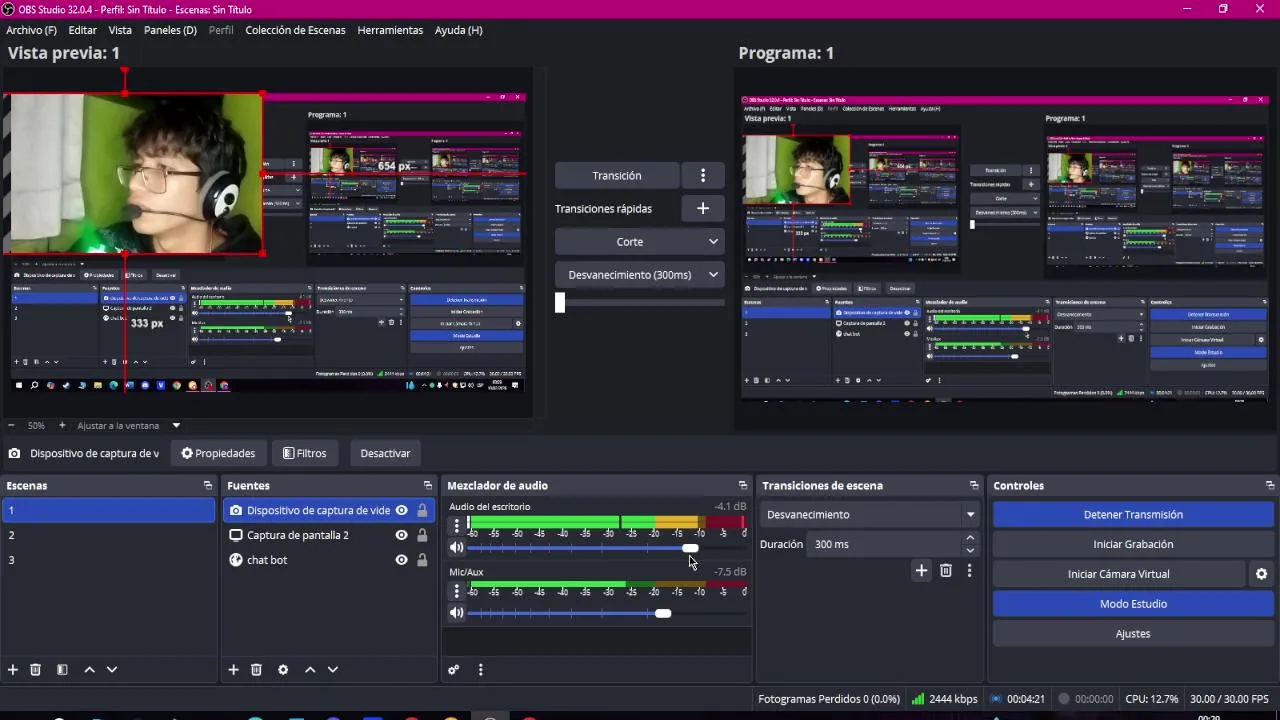Zoom in preview with plus icon

pyautogui.click(x=62, y=425)
